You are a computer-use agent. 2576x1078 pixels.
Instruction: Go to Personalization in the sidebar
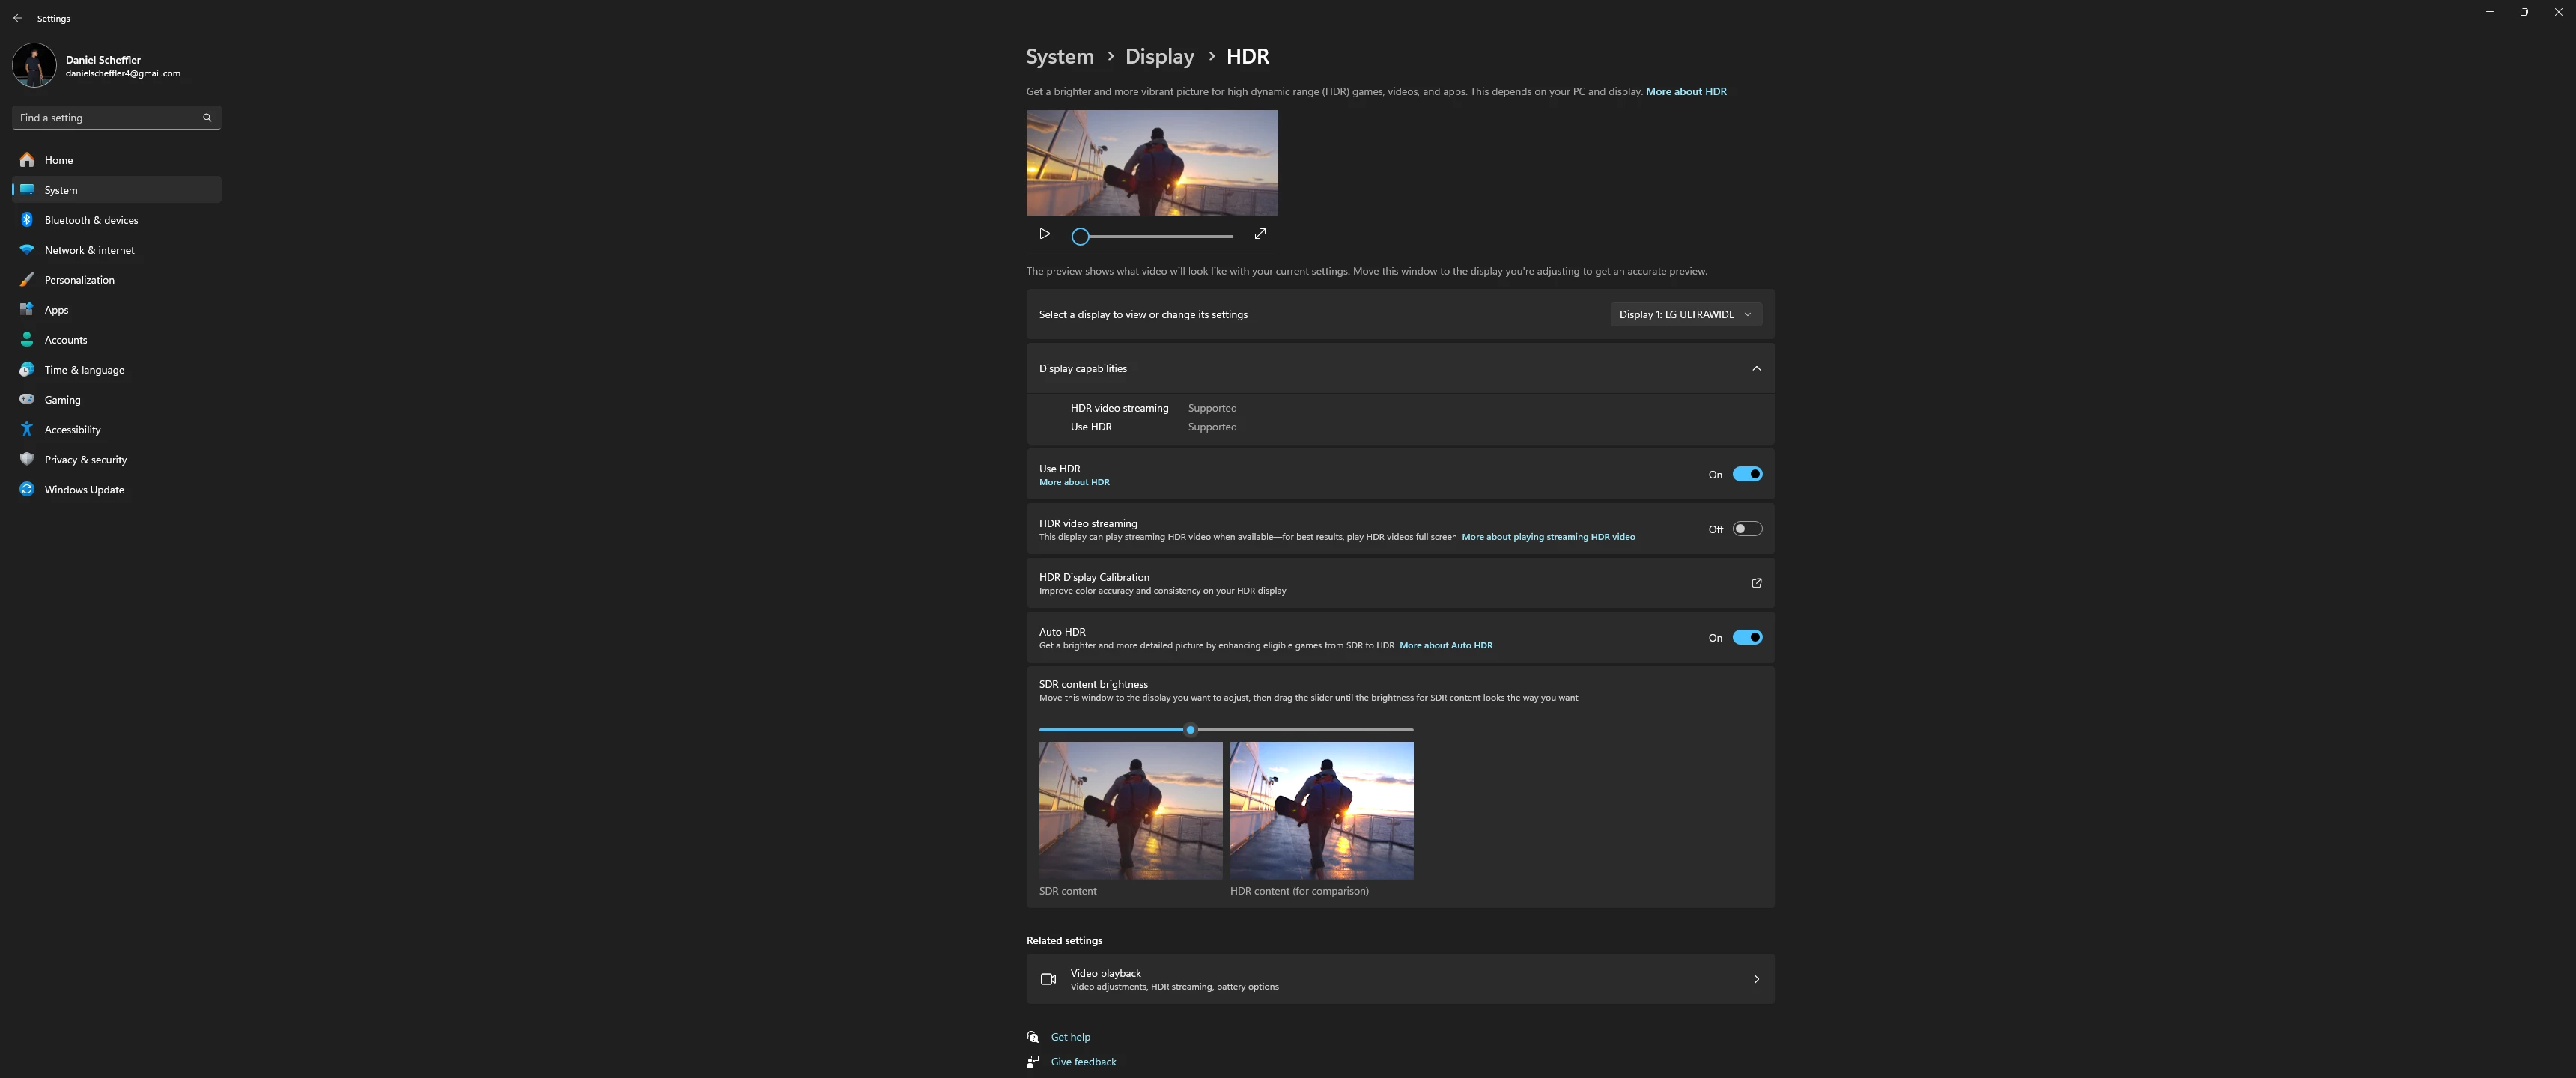(79, 280)
